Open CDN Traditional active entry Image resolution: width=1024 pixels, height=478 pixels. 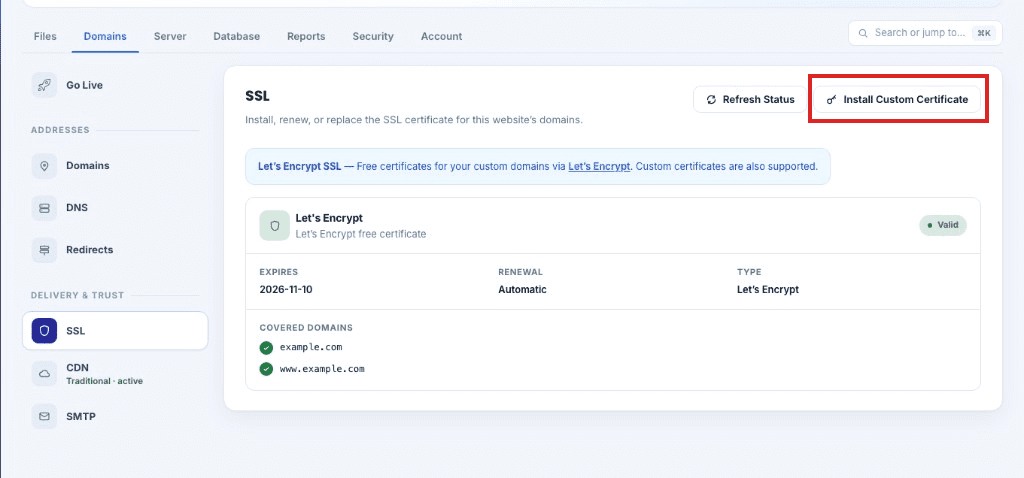coord(115,374)
